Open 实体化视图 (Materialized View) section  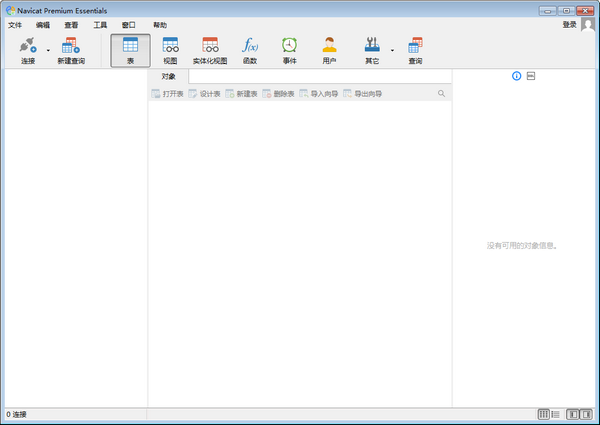click(x=210, y=48)
